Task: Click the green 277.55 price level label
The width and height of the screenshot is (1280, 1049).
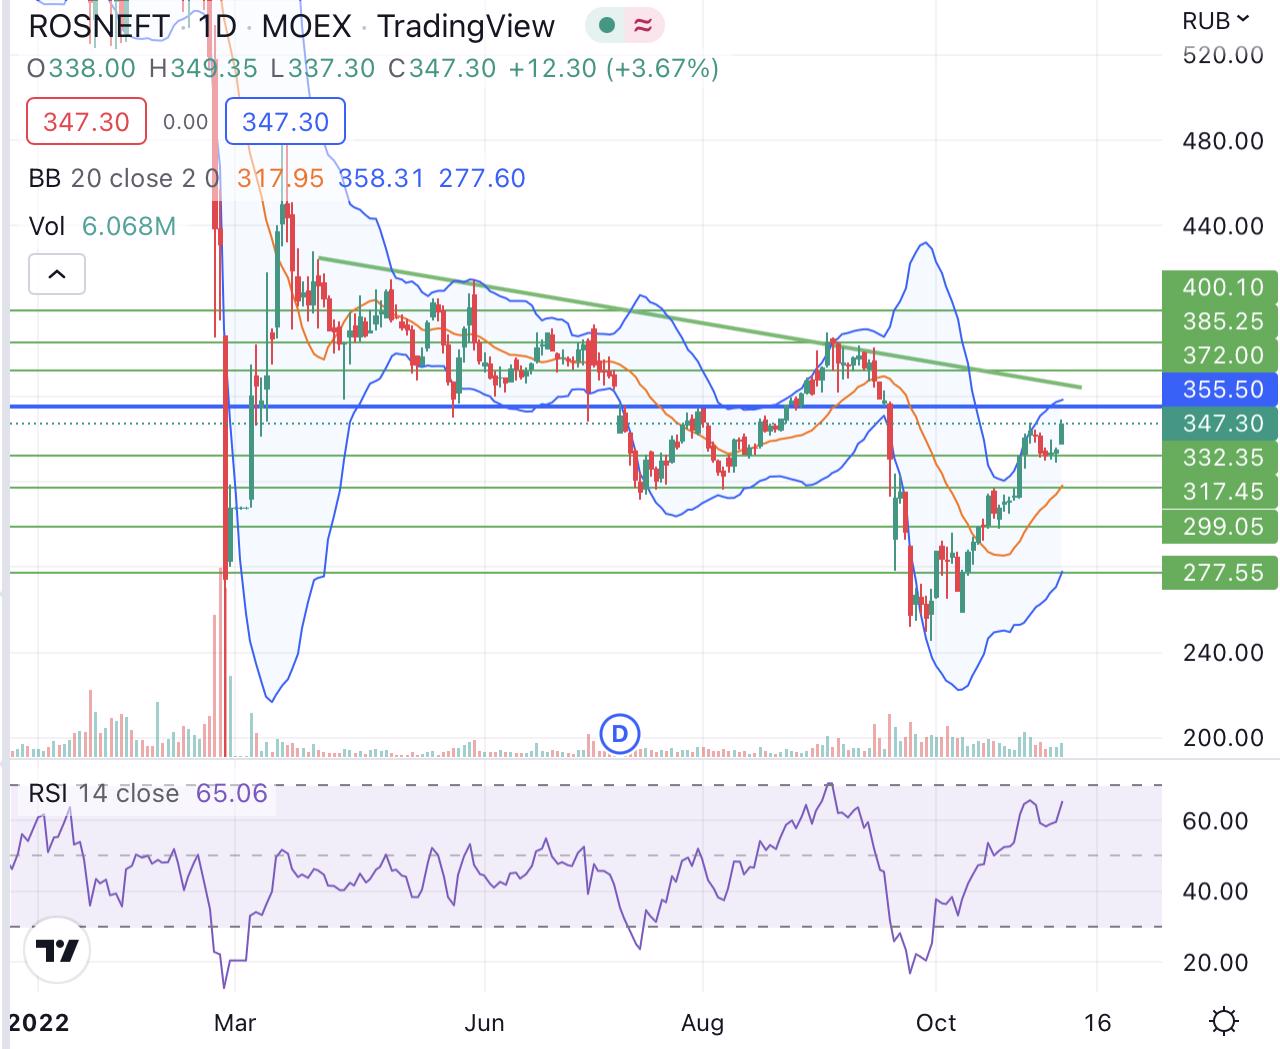Action: [x=1221, y=572]
